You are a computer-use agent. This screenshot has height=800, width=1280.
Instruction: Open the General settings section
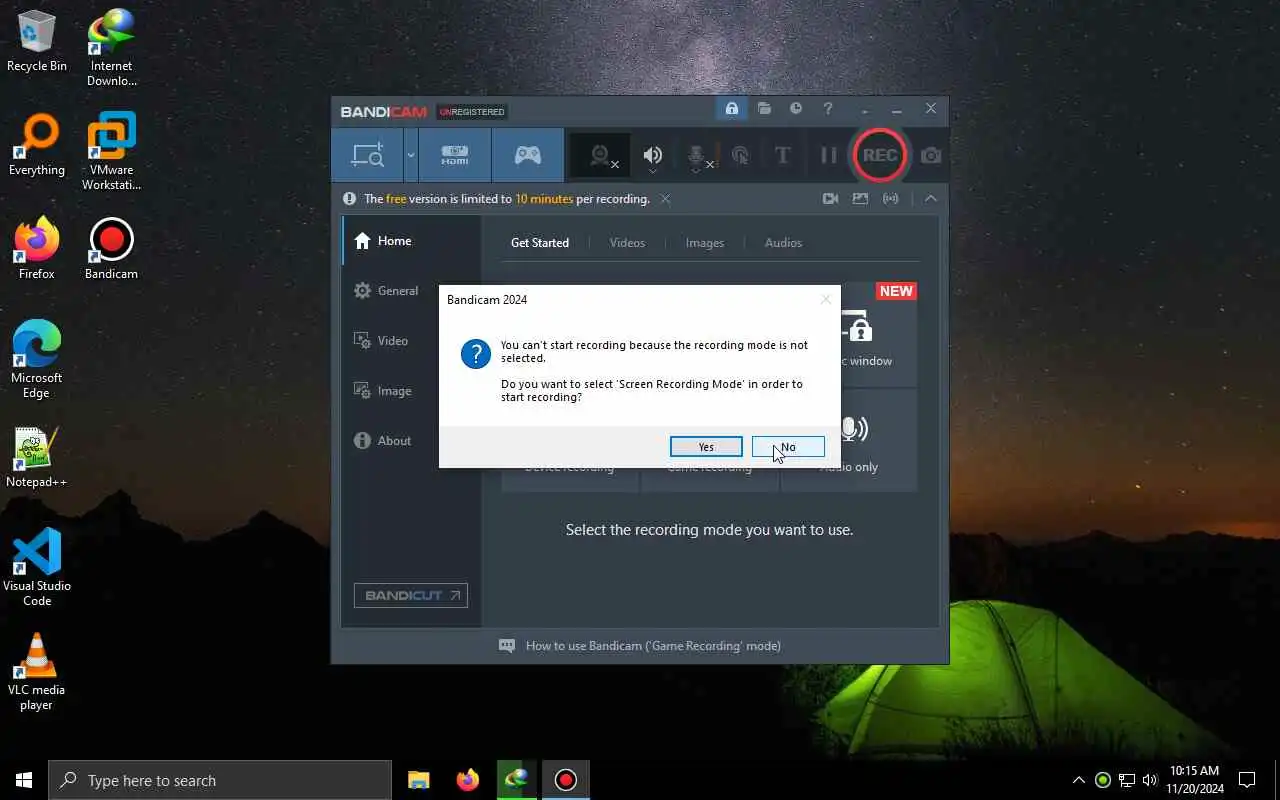(411, 291)
